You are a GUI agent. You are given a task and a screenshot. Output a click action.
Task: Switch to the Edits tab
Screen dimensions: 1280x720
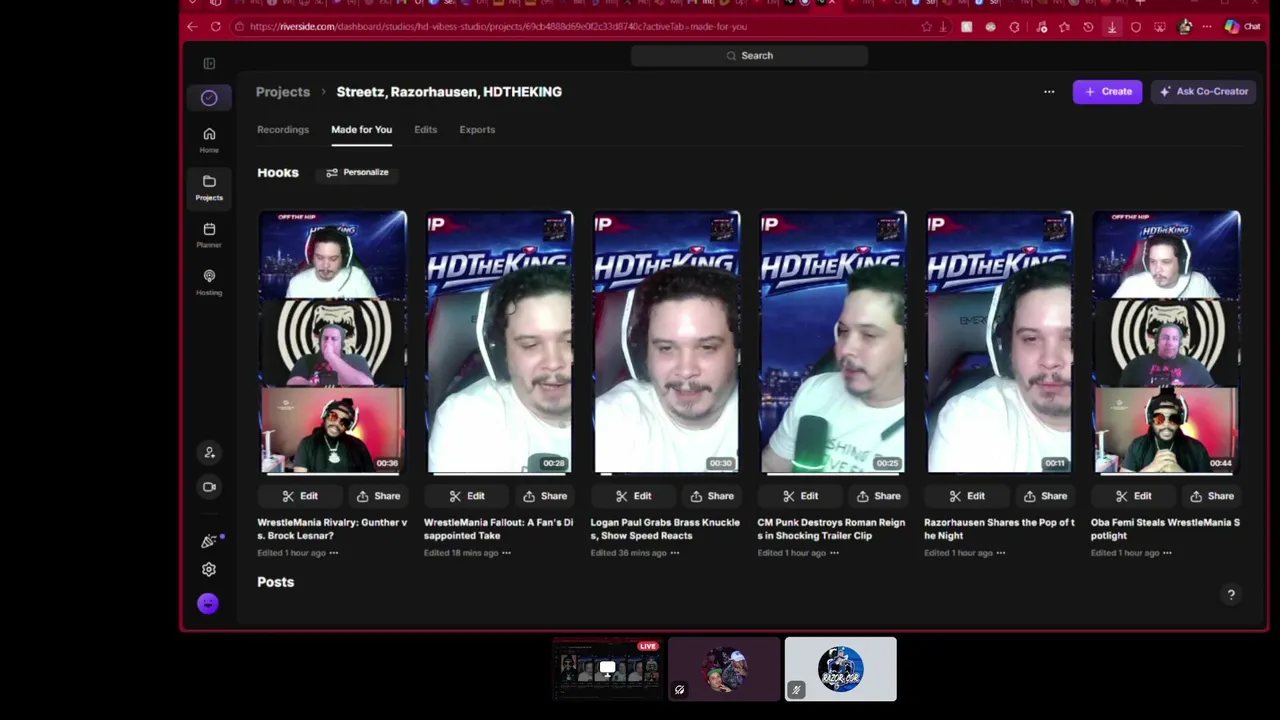point(426,130)
